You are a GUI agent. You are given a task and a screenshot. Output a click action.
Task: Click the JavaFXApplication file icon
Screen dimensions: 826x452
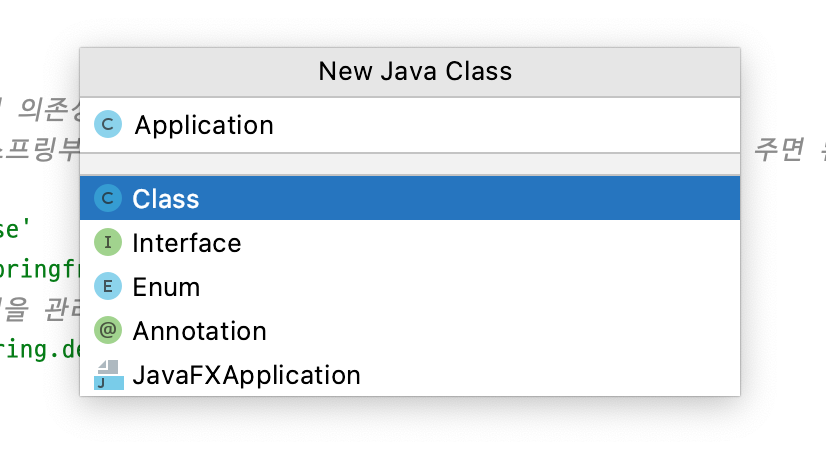coord(109,375)
